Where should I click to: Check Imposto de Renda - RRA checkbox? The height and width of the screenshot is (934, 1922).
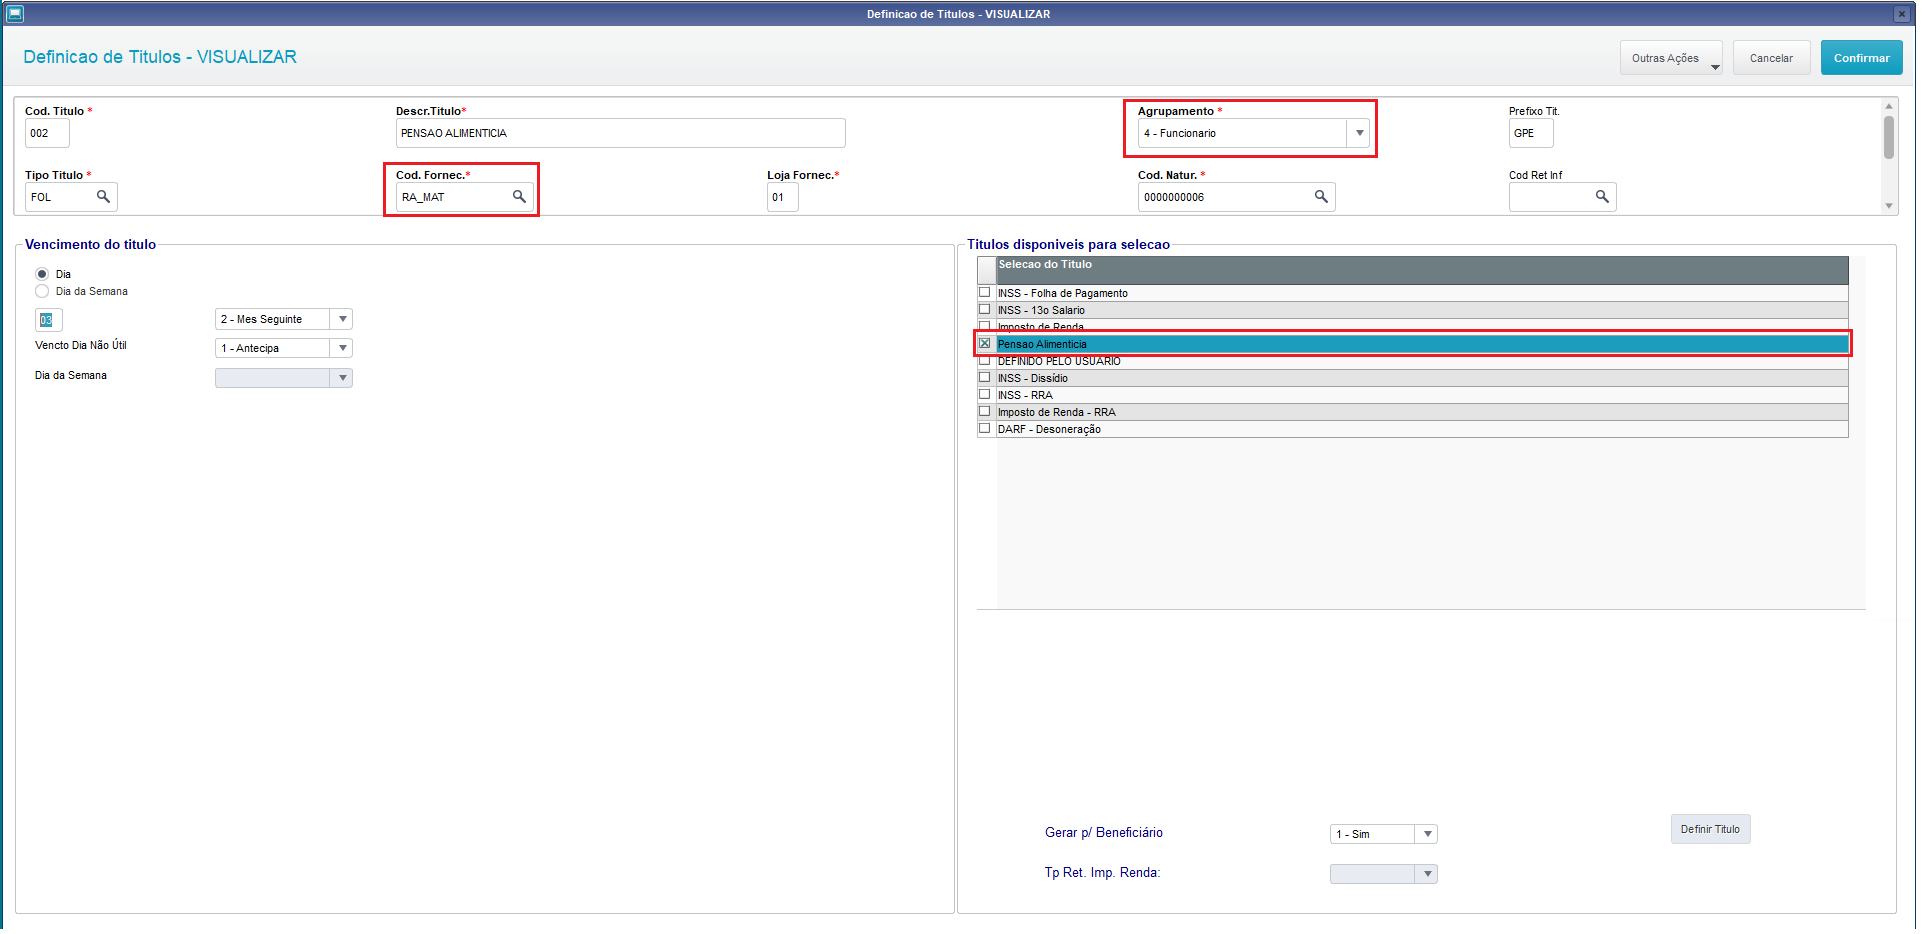tap(985, 411)
